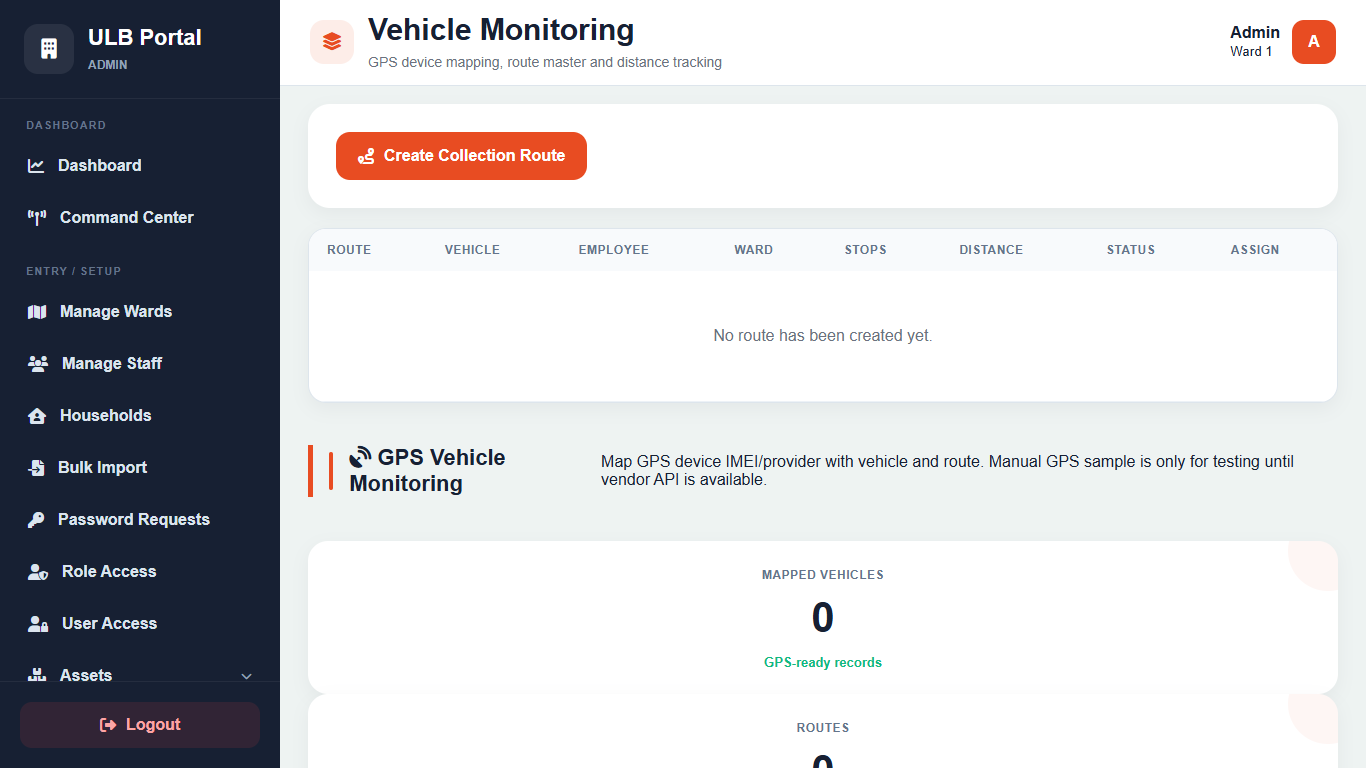This screenshot has height=768, width=1366.
Task: Expand the Assets submenu chevron
Action: click(247, 676)
